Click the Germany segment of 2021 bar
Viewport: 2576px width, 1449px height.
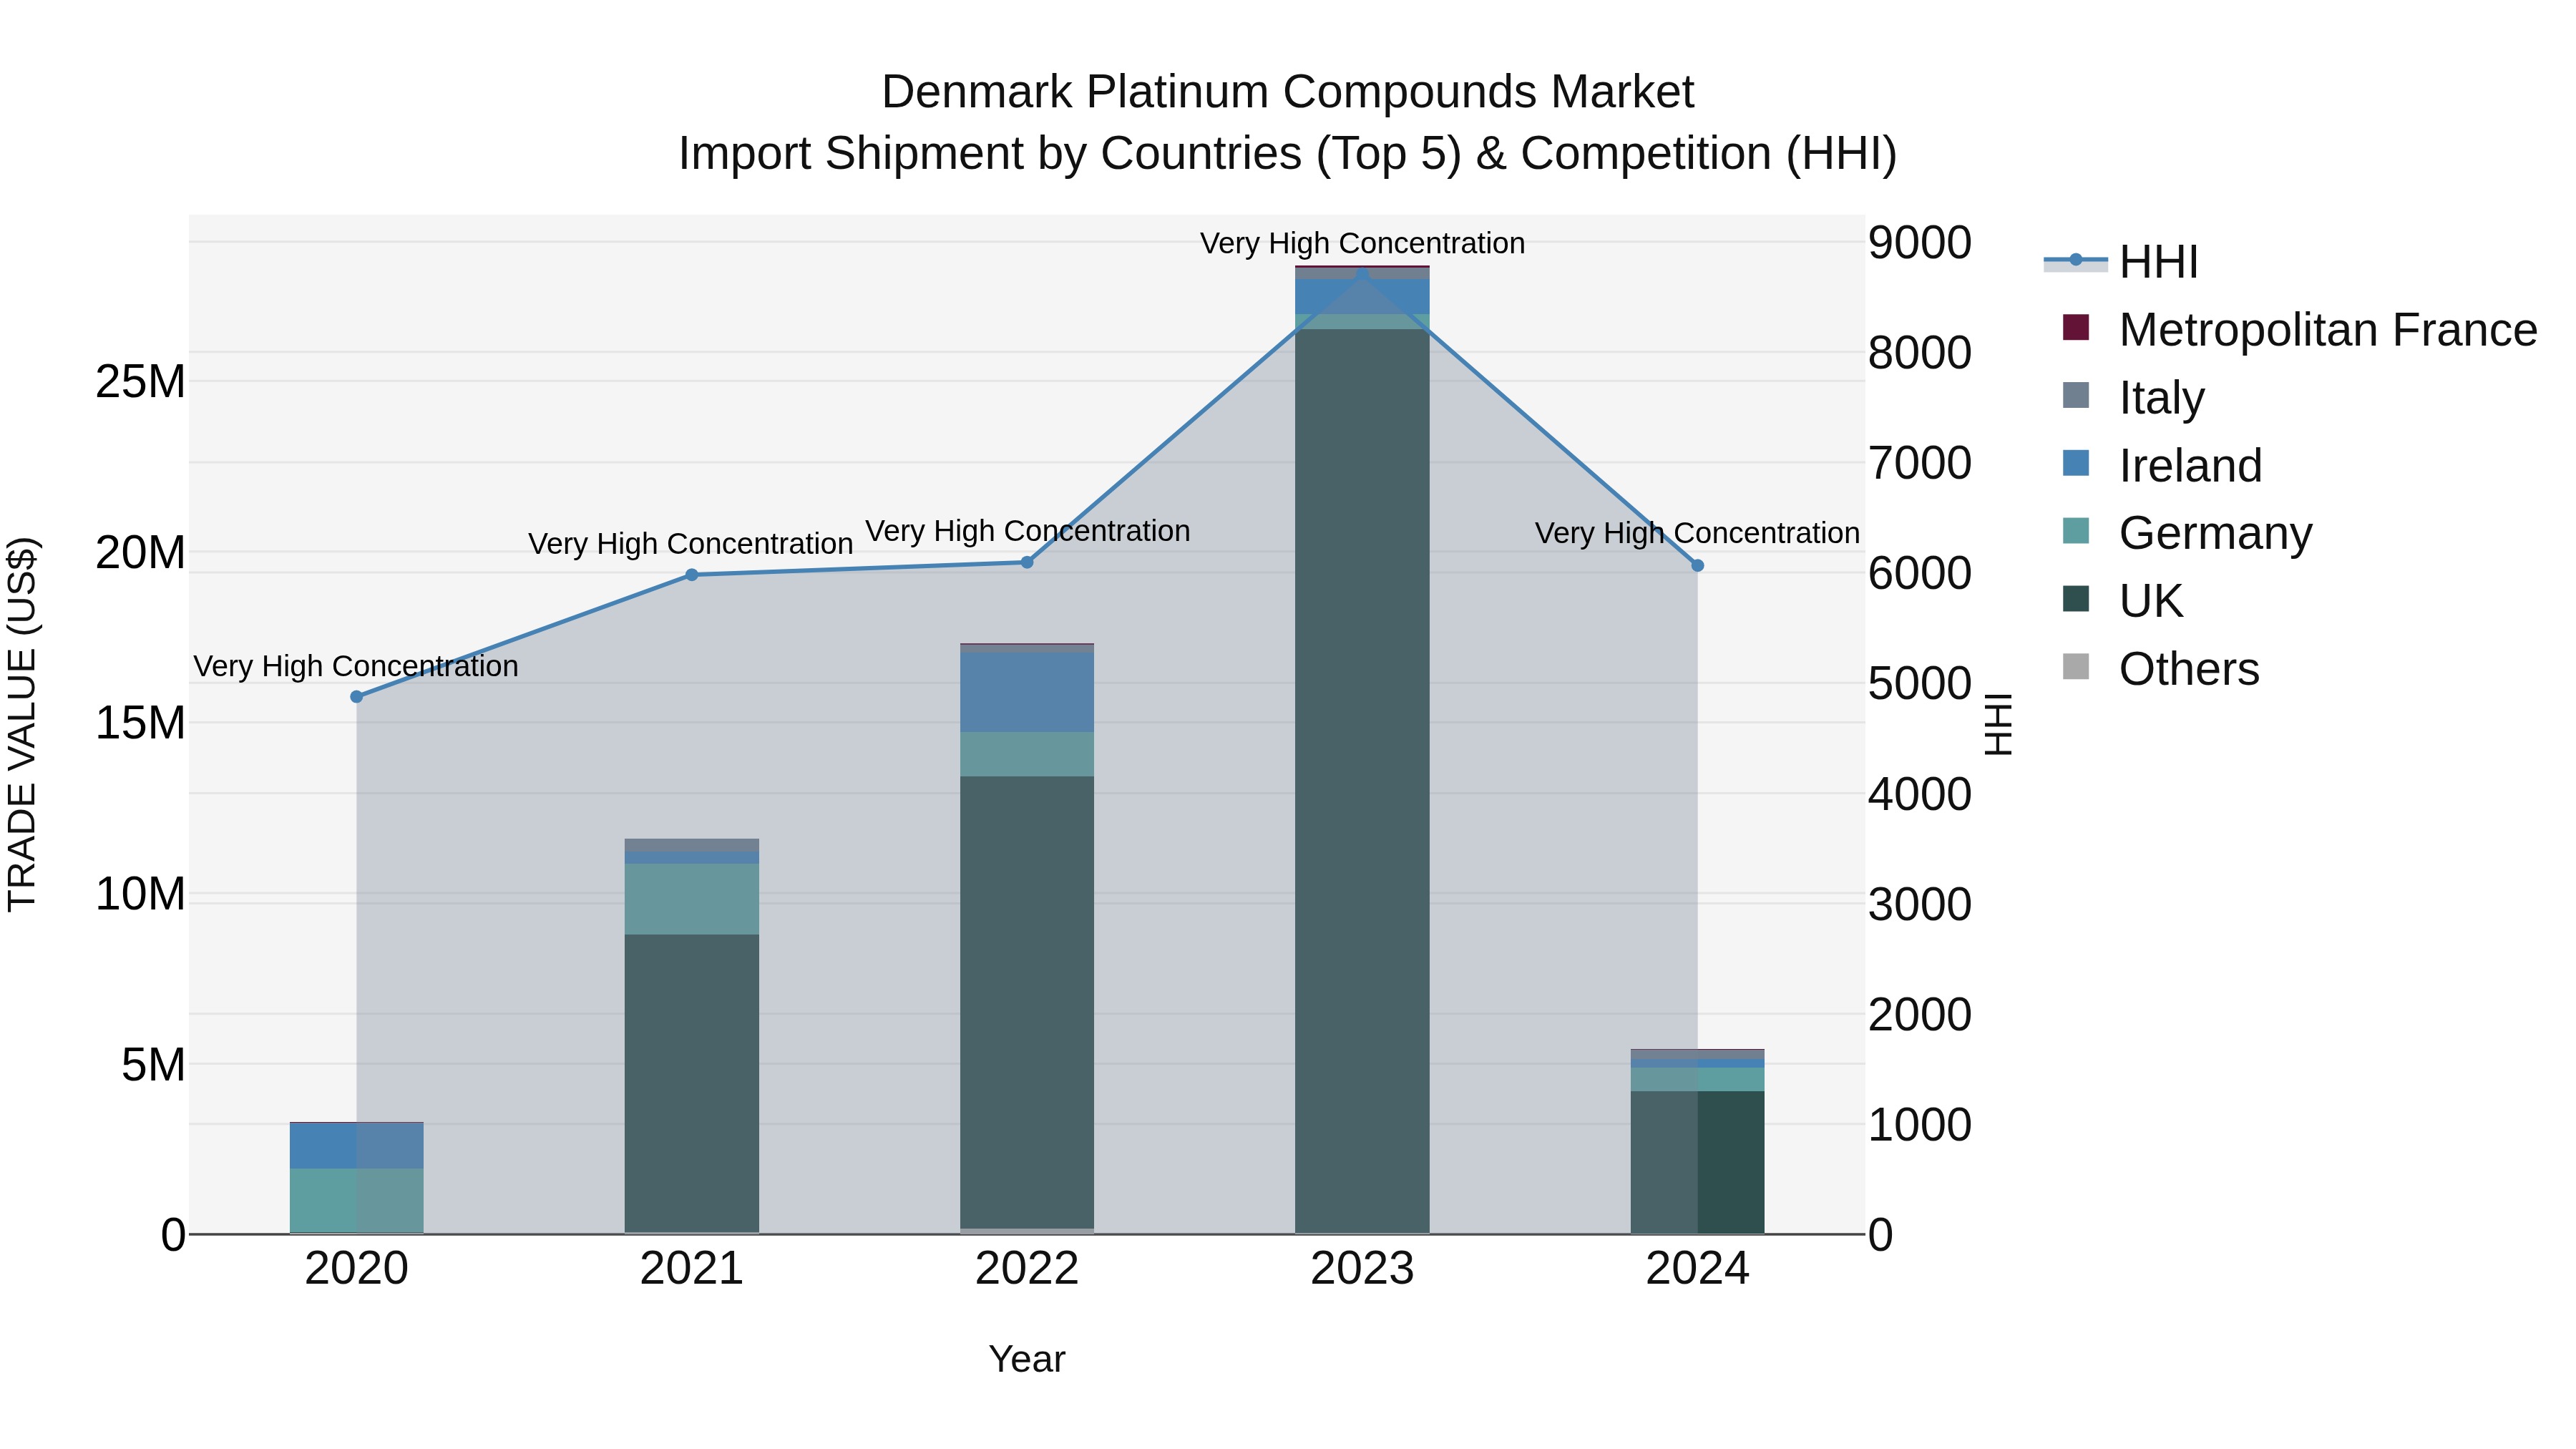point(692,900)
